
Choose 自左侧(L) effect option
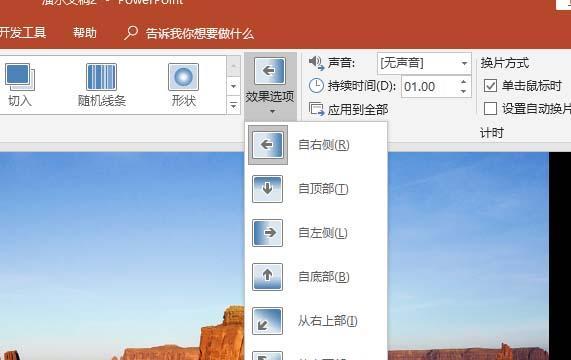coord(316,233)
